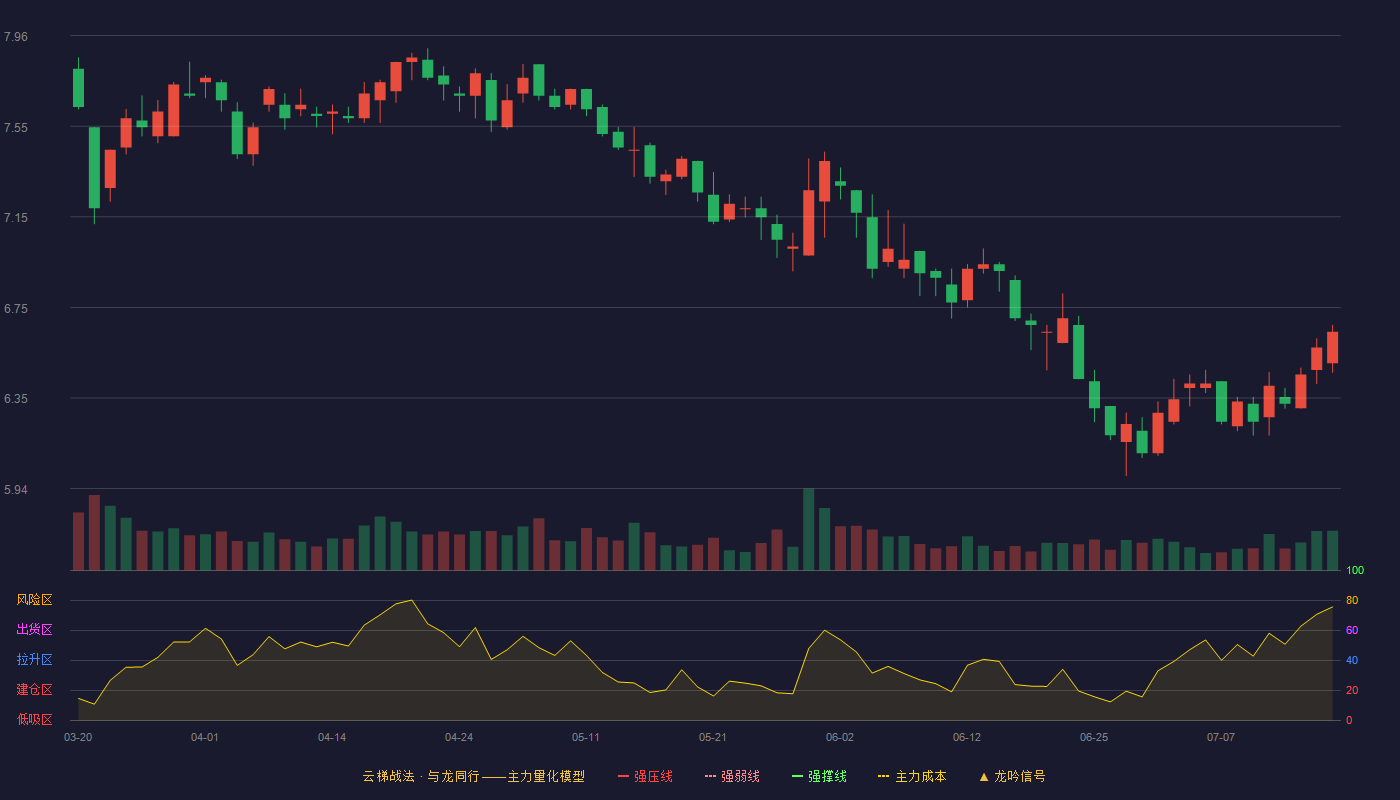Click the 5.94 price axis label
1400x800 pixels.
(x=16, y=490)
